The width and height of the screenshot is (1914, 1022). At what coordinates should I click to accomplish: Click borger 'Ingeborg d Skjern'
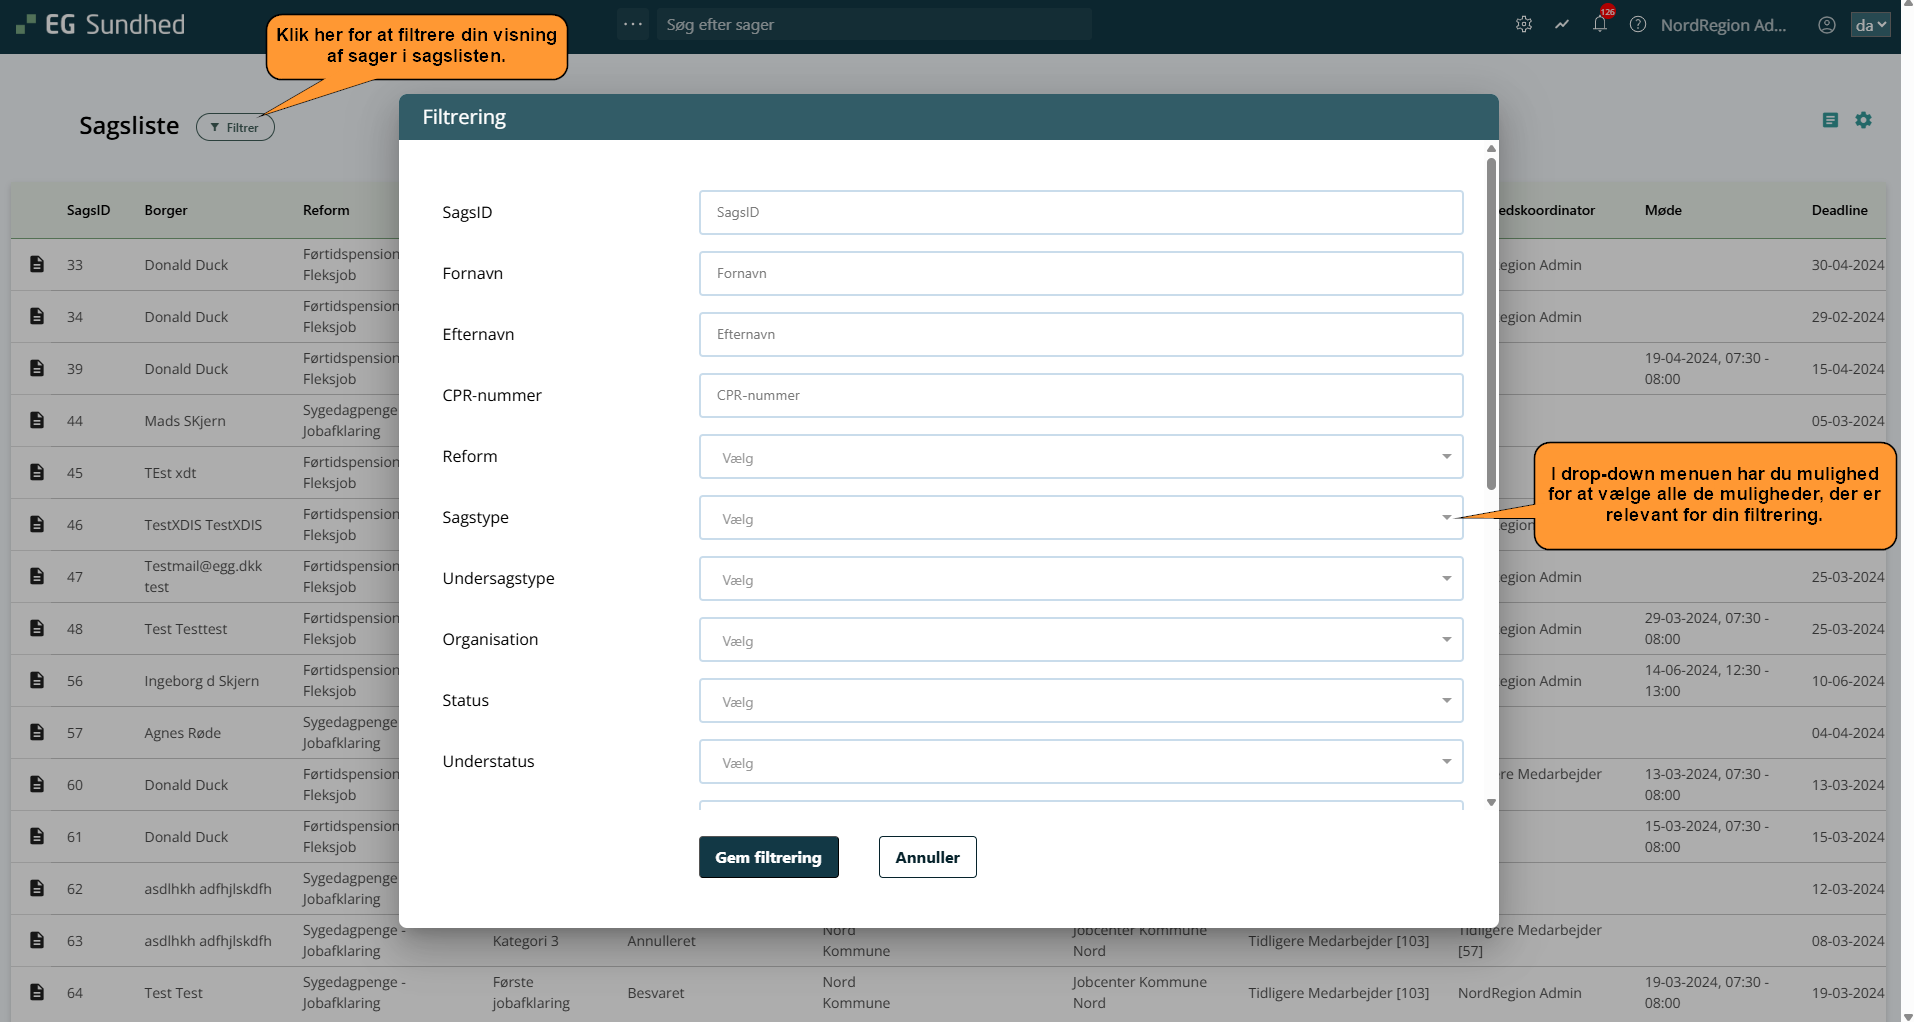coord(201,681)
